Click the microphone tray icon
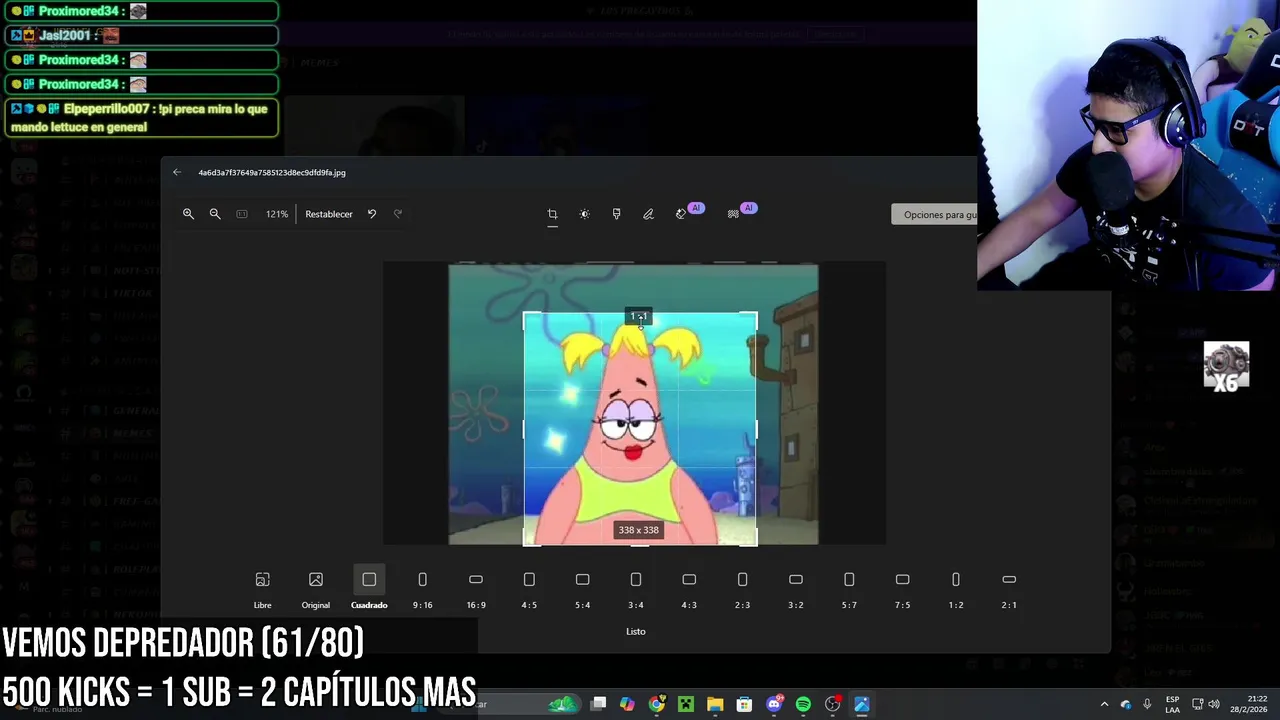The width and height of the screenshot is (1280, 720). 1147,704
